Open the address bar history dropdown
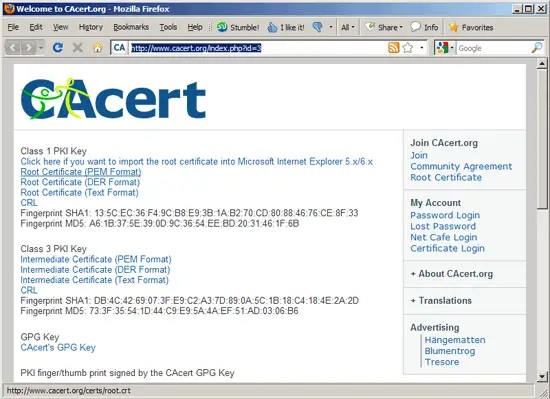The width and height of the screenshot is (550, 399). pyautogui.click(x=422, y=48)
